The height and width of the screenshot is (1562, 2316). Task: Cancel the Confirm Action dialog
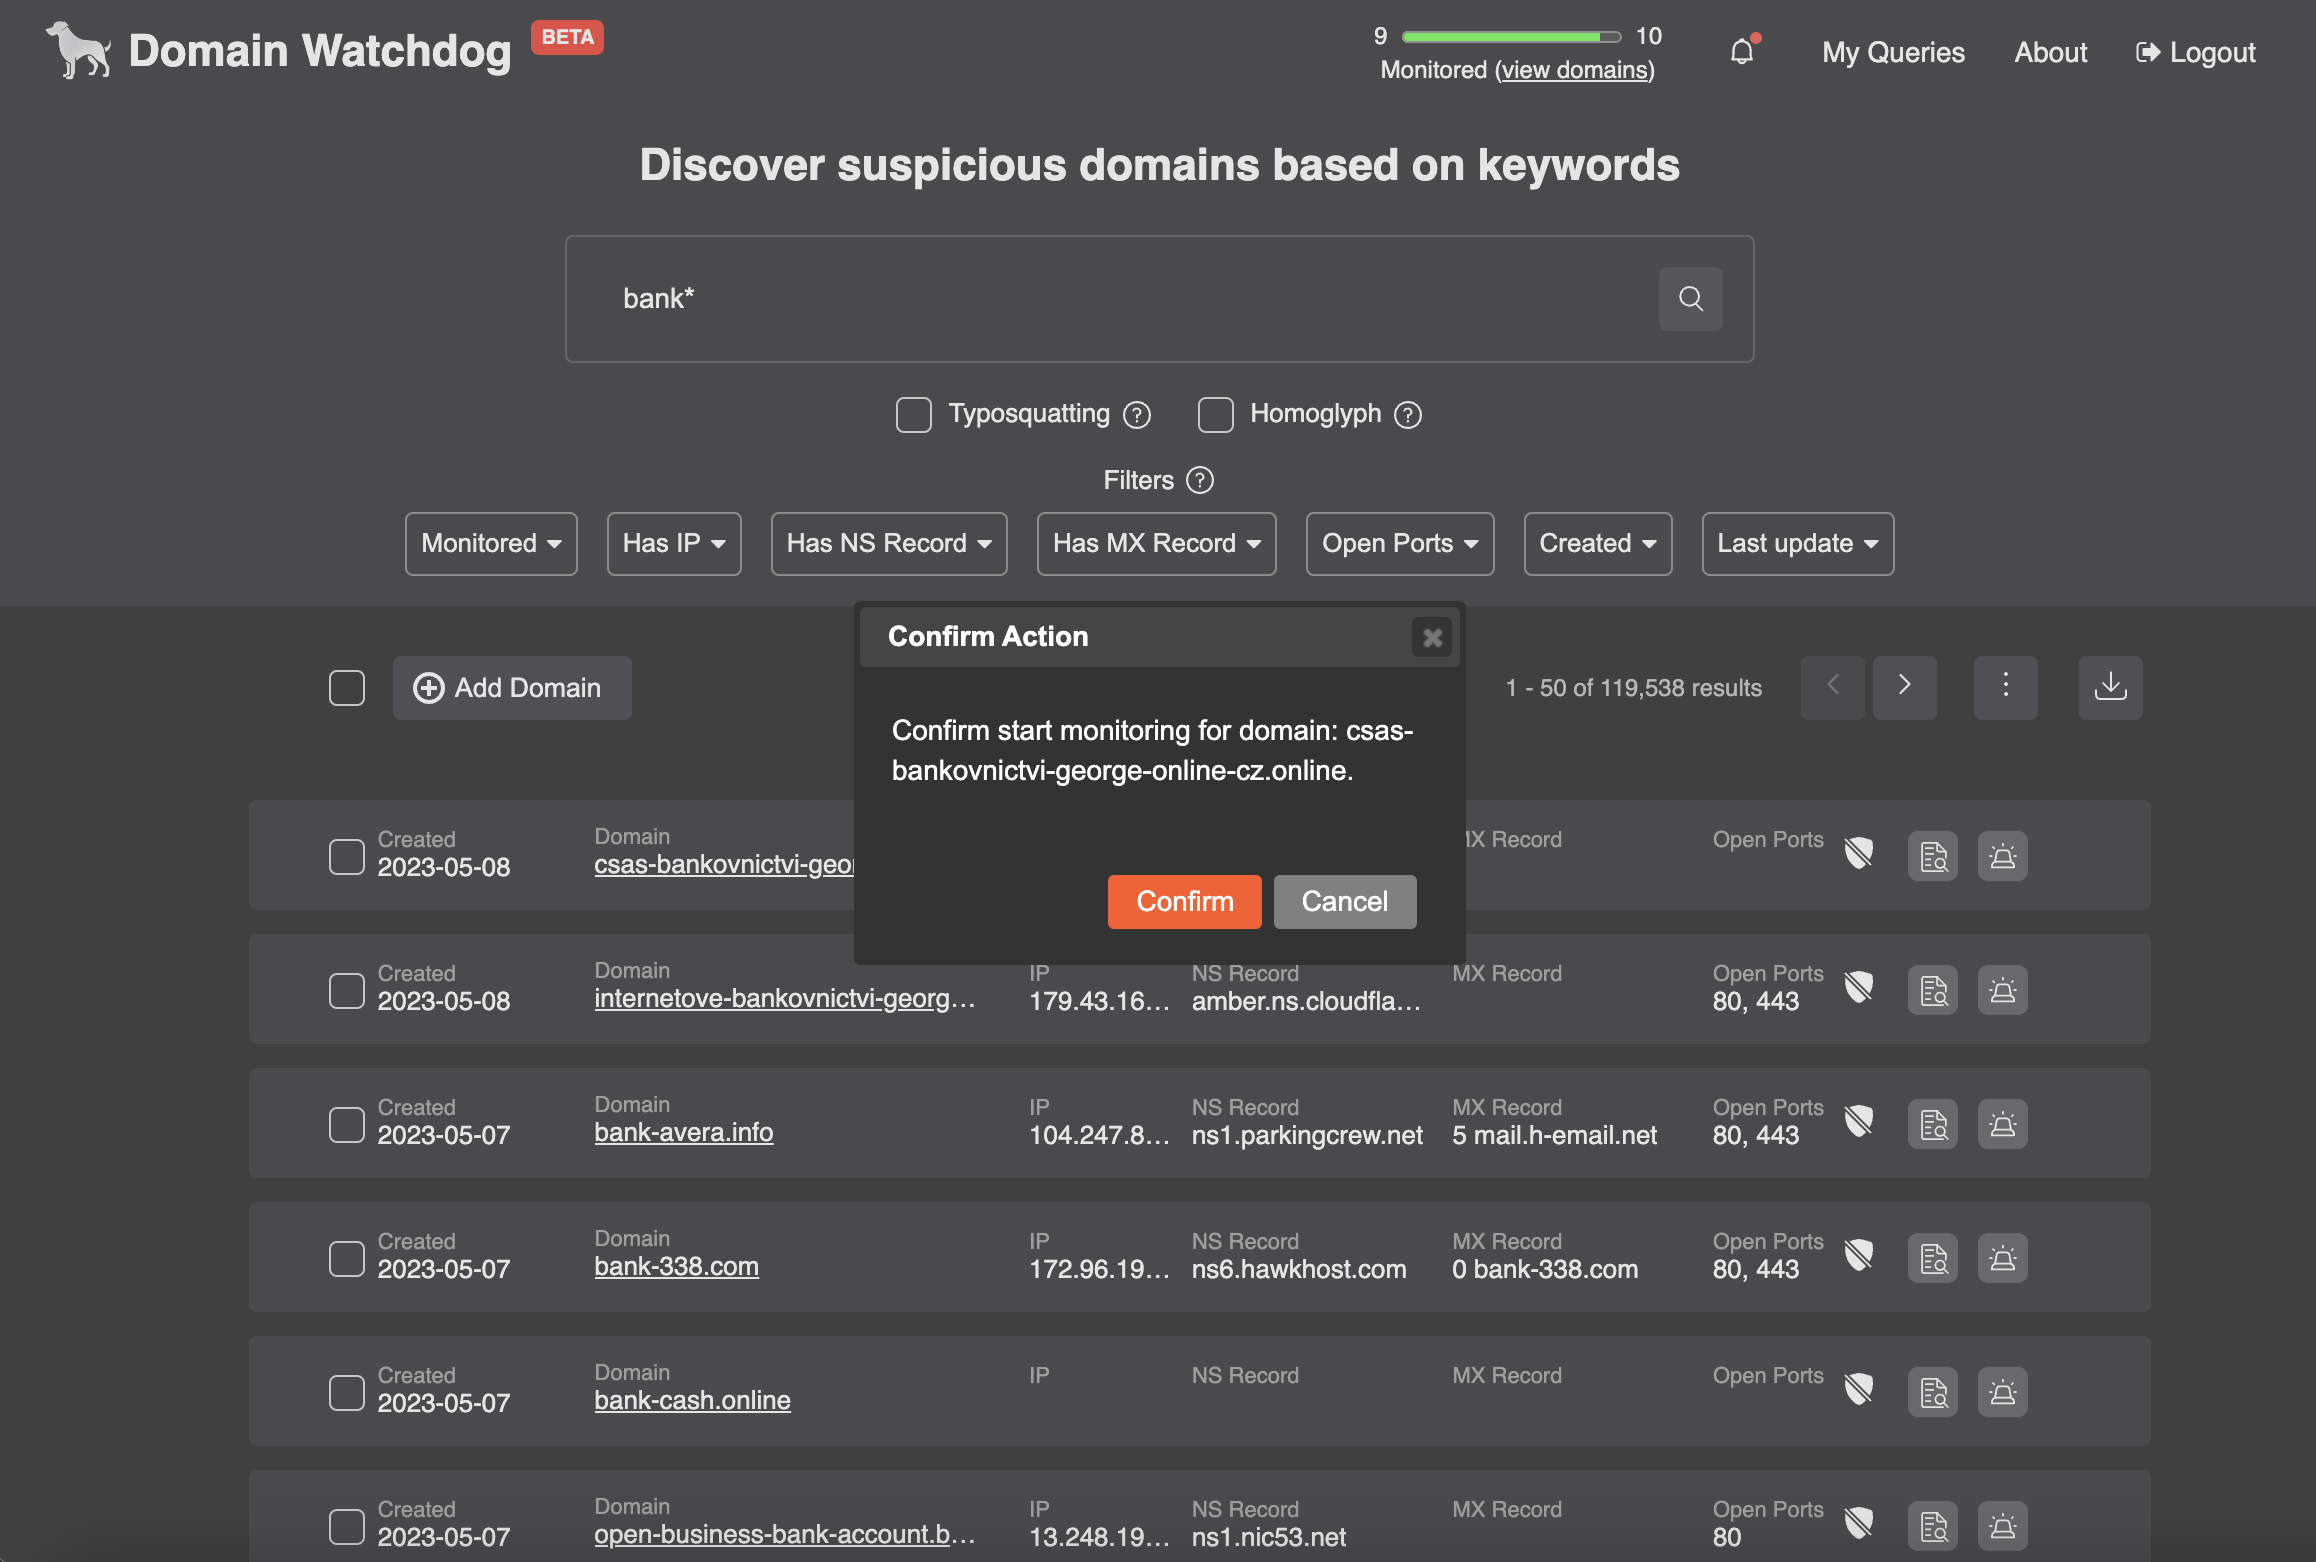pos(1345,902)
